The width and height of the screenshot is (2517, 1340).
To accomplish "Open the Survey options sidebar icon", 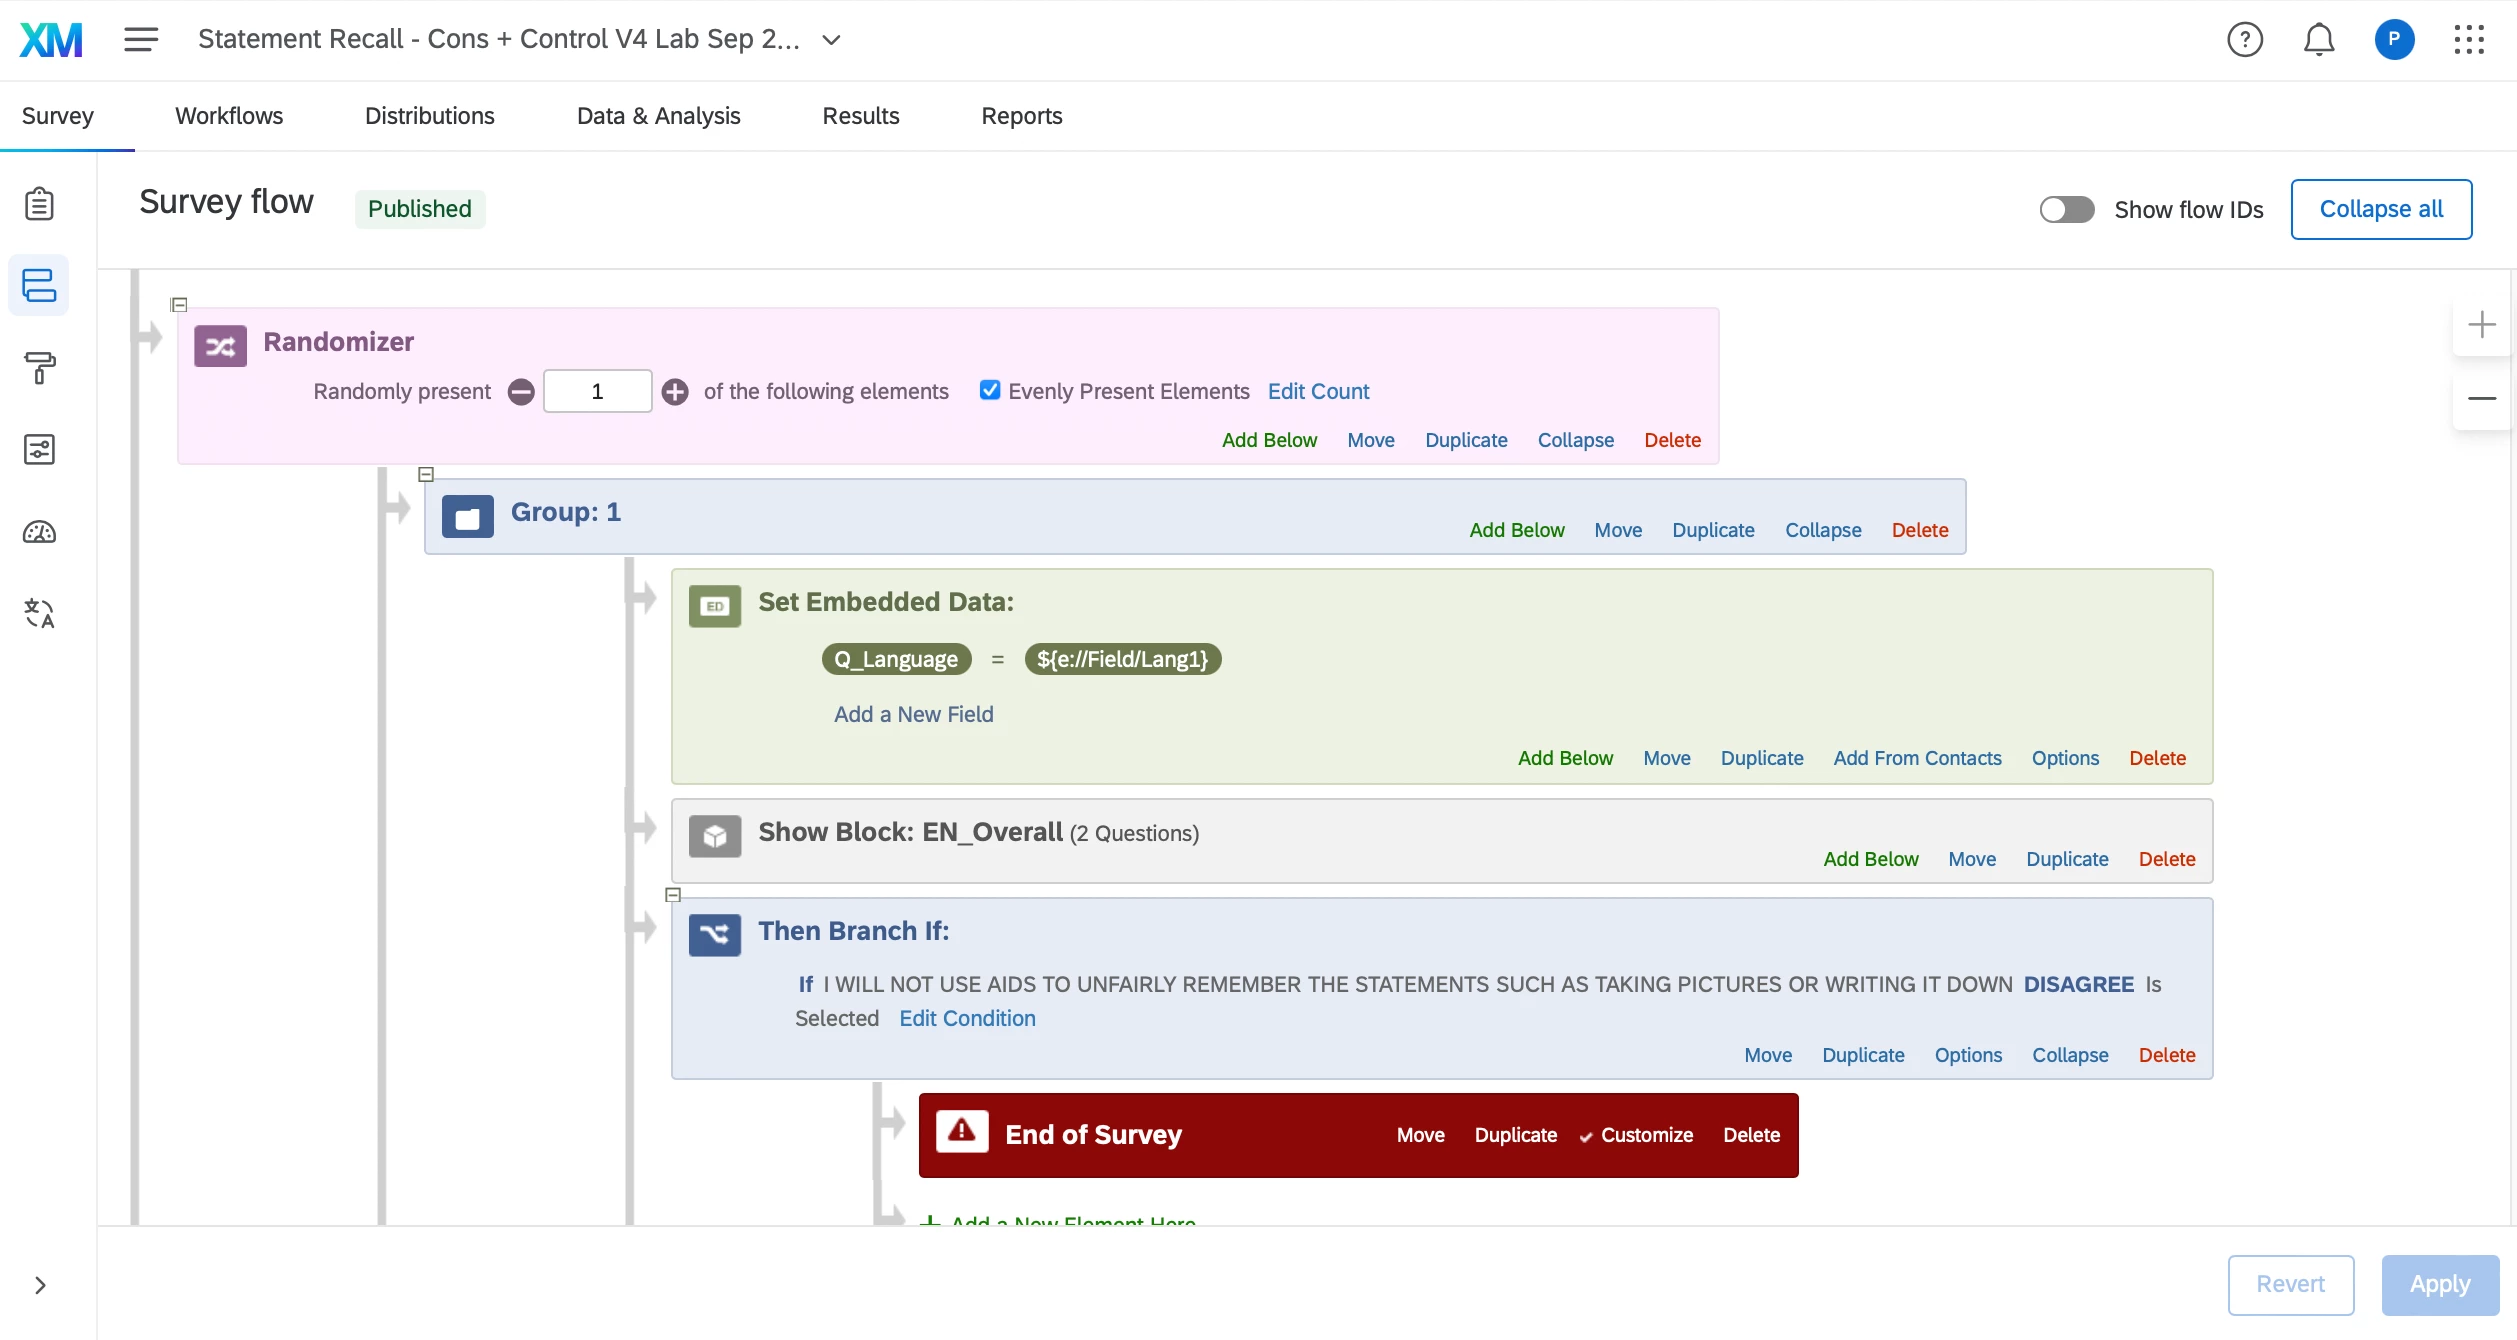I will 39,450.
